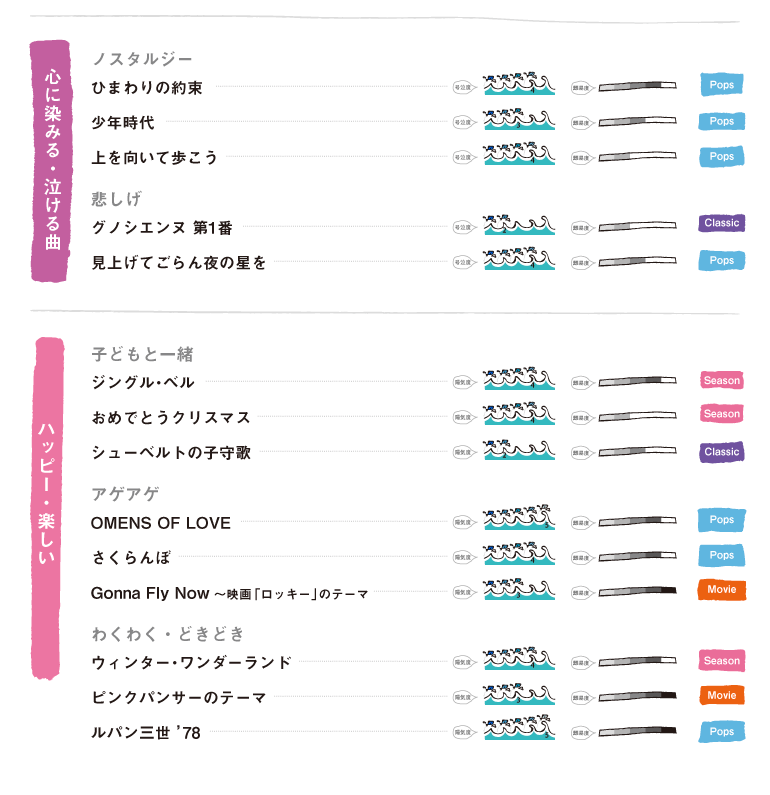Screen dimensions: 770x795
Task: Click the Season tag for おめでとうクリスマス
Action: (721, 414)
